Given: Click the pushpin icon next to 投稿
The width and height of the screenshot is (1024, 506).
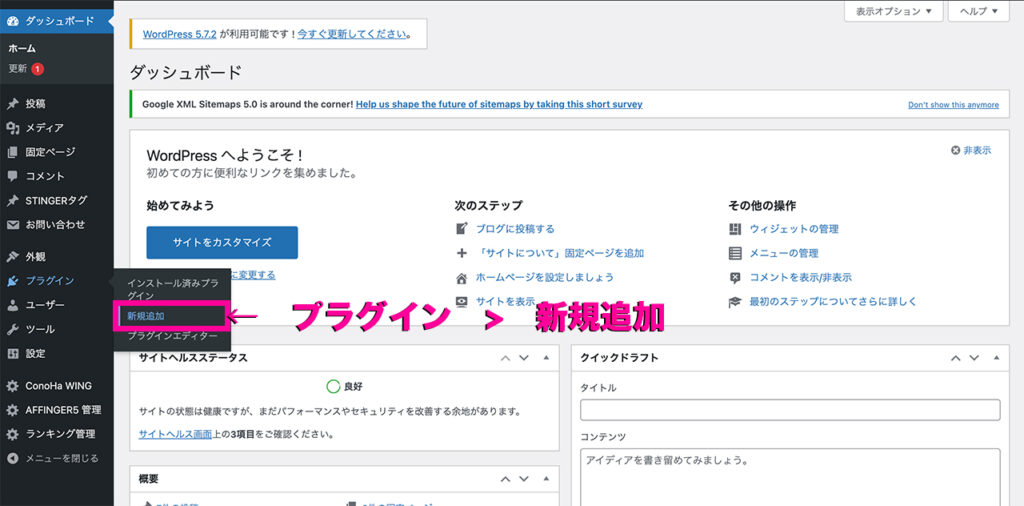Looking at the screenshot, I should click(x=12, y=104).
